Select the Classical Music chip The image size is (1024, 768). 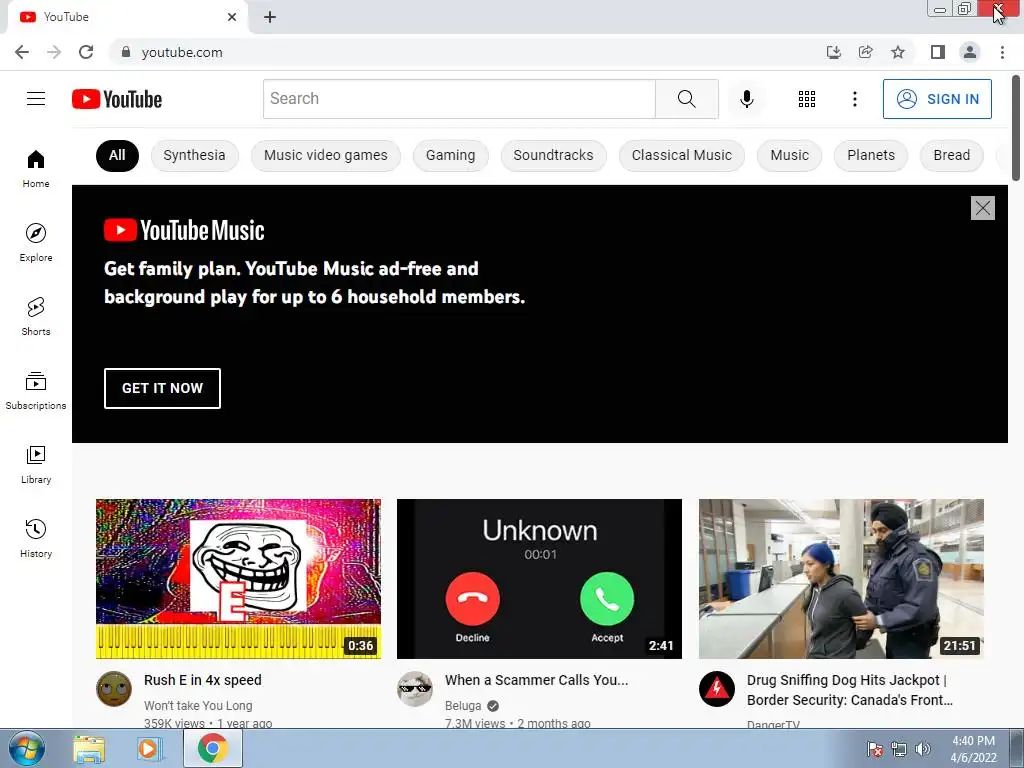pyautogui.click(x=681, y=155)
